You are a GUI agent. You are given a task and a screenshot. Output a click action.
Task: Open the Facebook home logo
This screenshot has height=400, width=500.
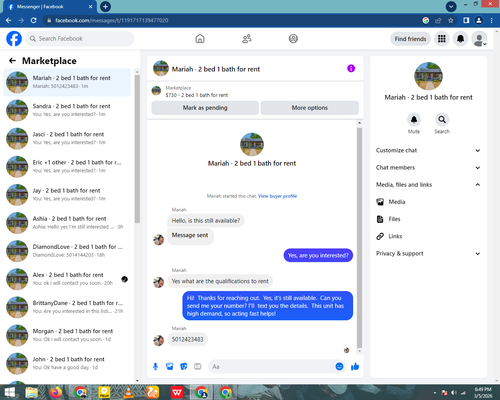click(x=14, y=39)
